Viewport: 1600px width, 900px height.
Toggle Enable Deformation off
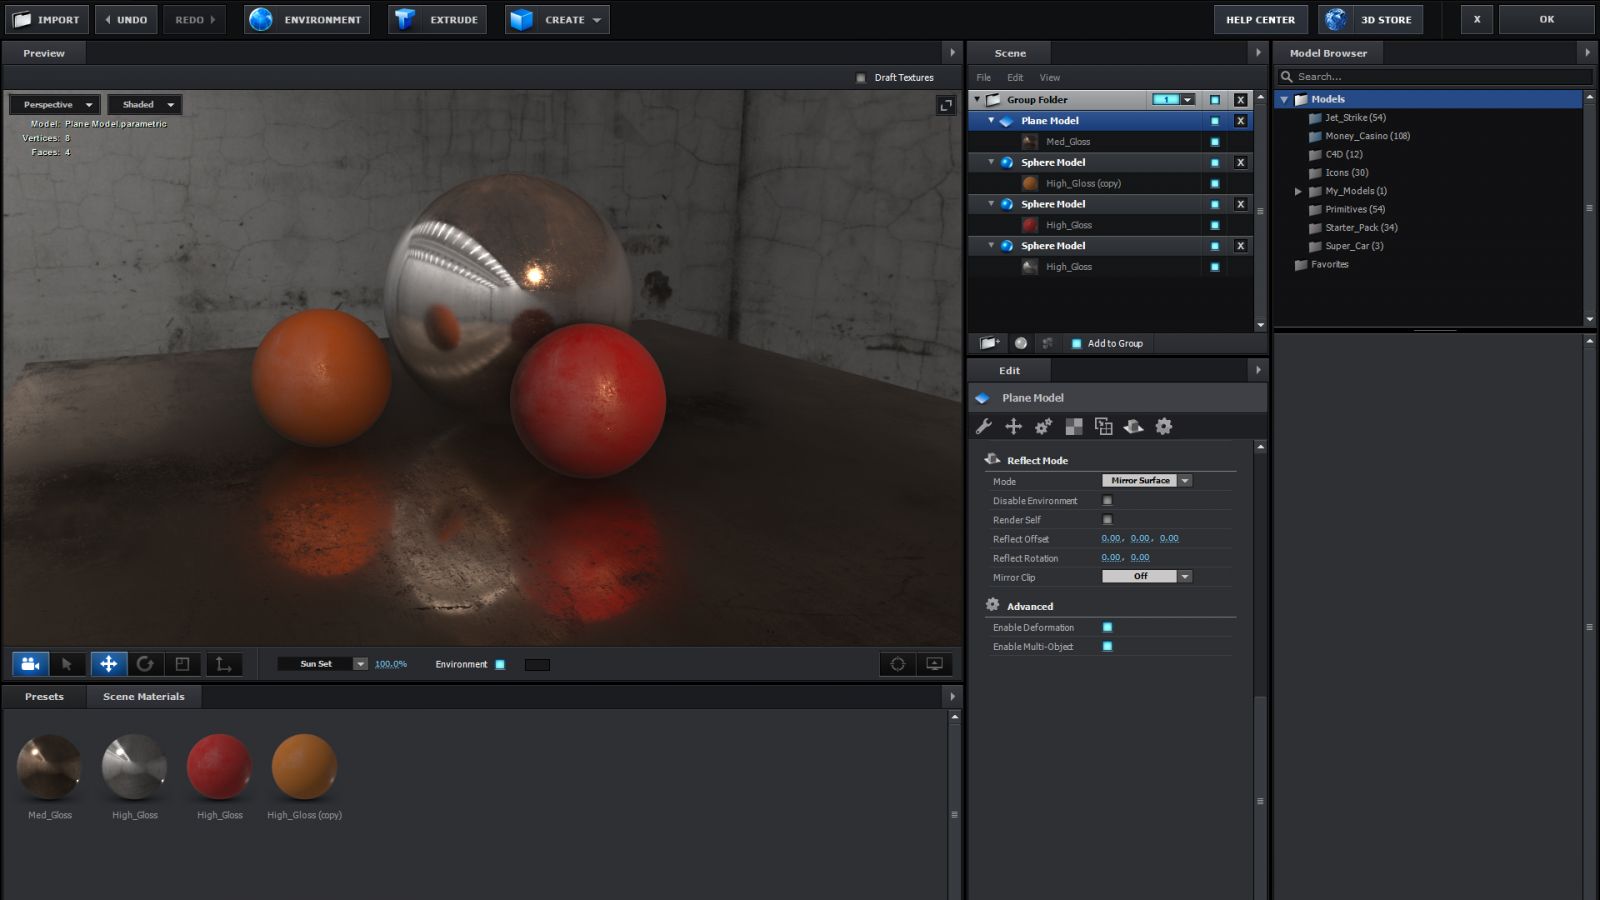point(1106,627)
